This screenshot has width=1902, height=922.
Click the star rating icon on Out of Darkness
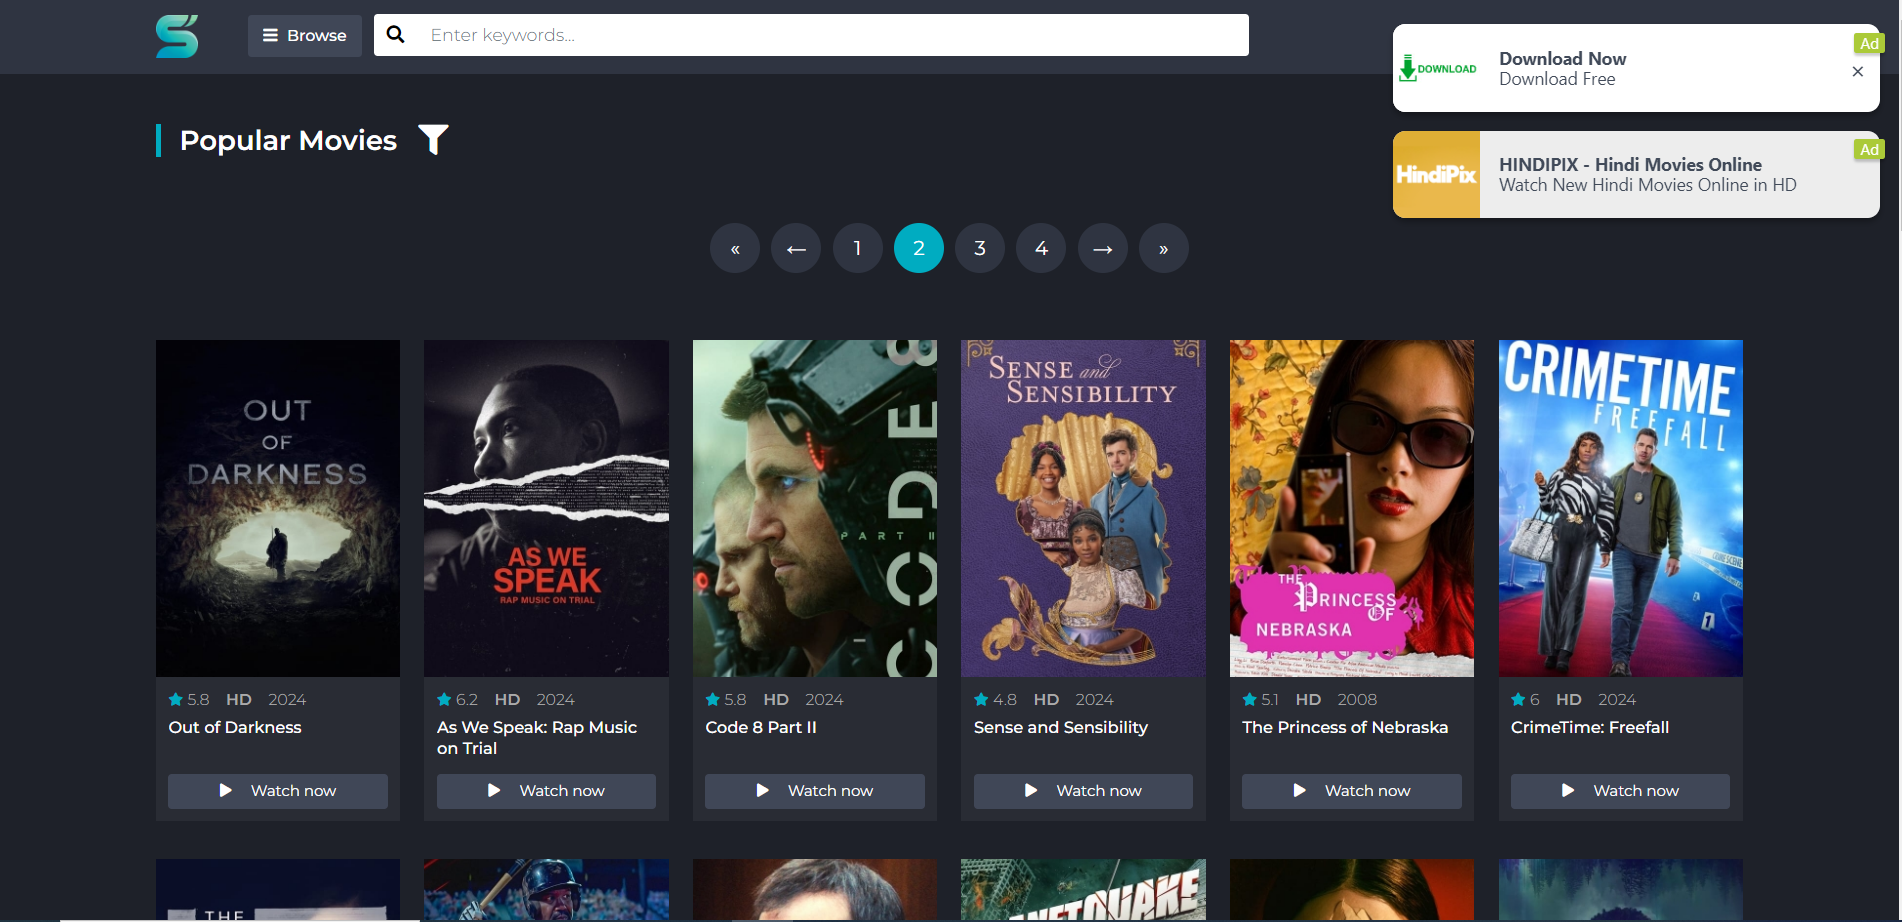pyautogui.click(x=177, y=698)
